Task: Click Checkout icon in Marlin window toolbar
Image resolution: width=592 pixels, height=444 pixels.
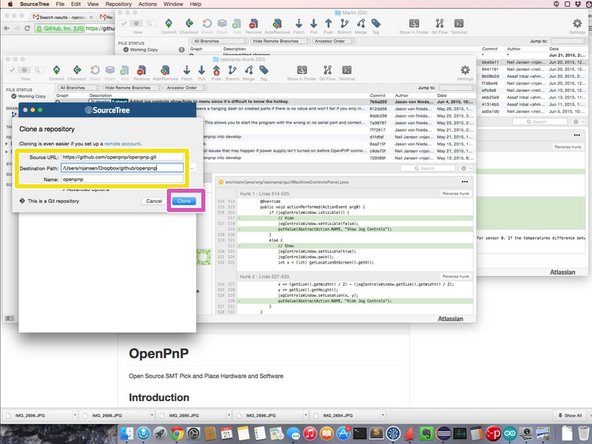Action: [x=189, y=24]
